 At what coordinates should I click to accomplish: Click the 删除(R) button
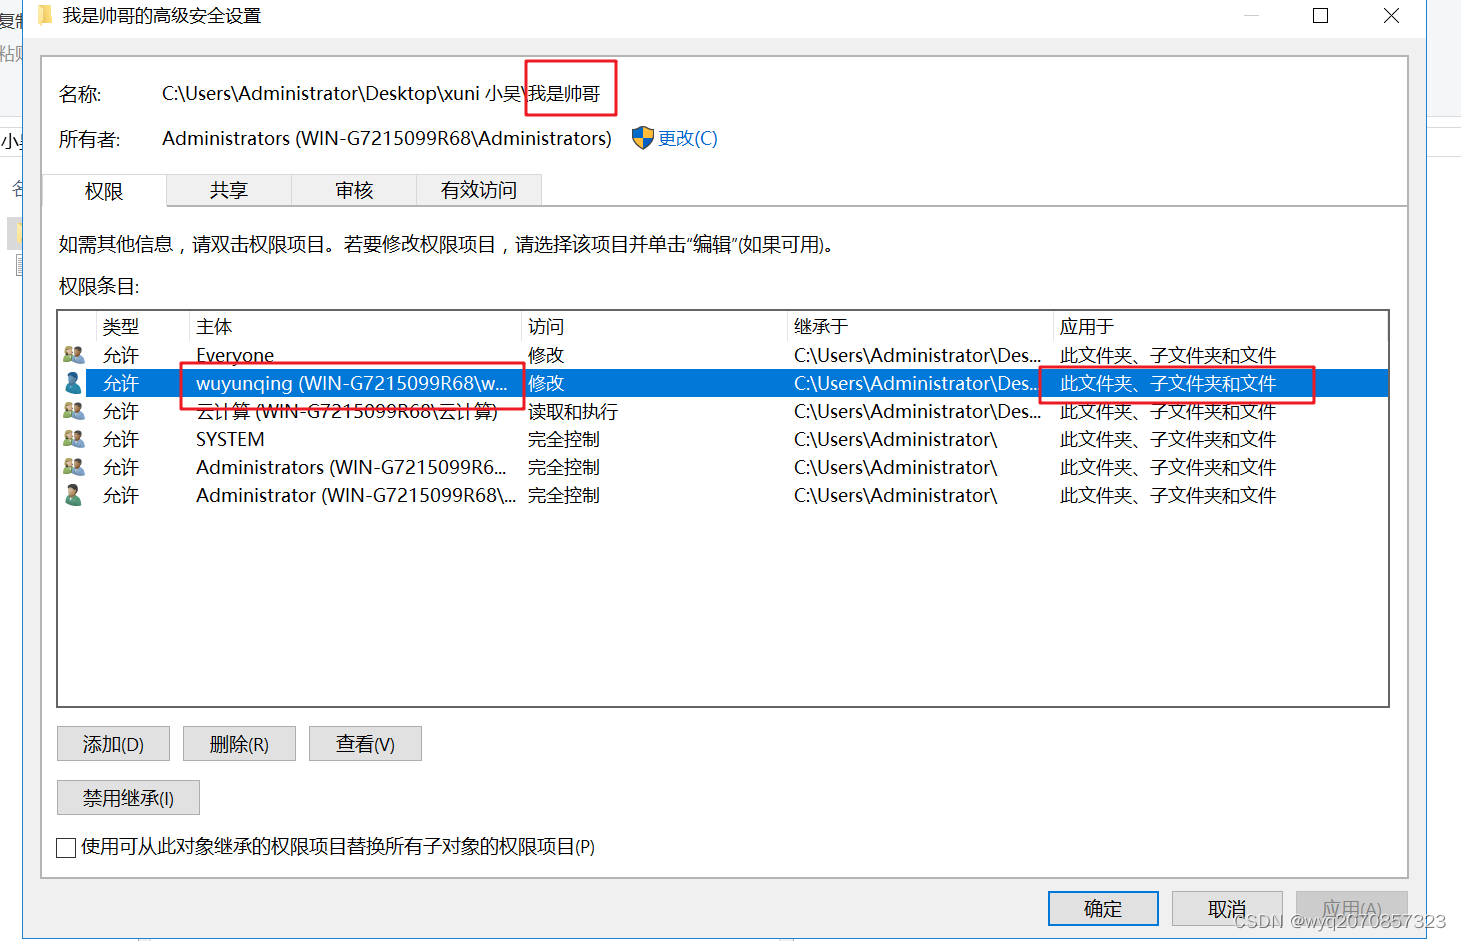pyautogui.click(x=239, y=743)
